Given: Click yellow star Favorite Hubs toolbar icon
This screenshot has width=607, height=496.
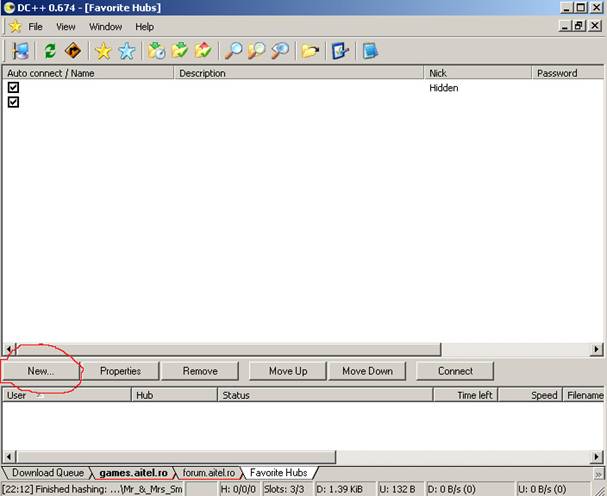Looking at the screenshot, I should coord(103,51).
